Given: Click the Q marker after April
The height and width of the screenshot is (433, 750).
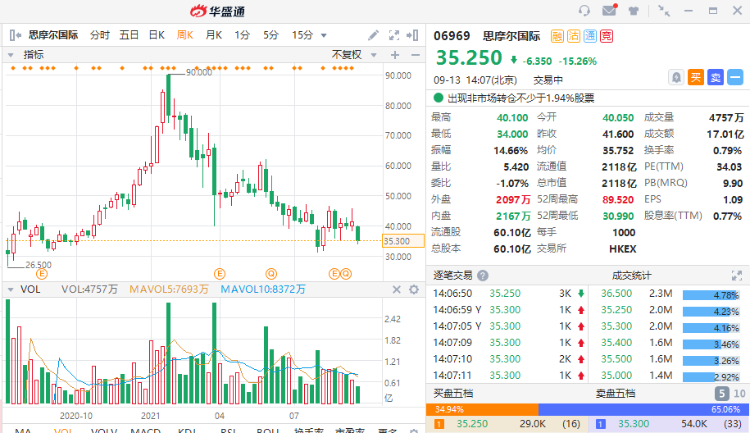Looking at the screenshot, I should pos(271,274).
